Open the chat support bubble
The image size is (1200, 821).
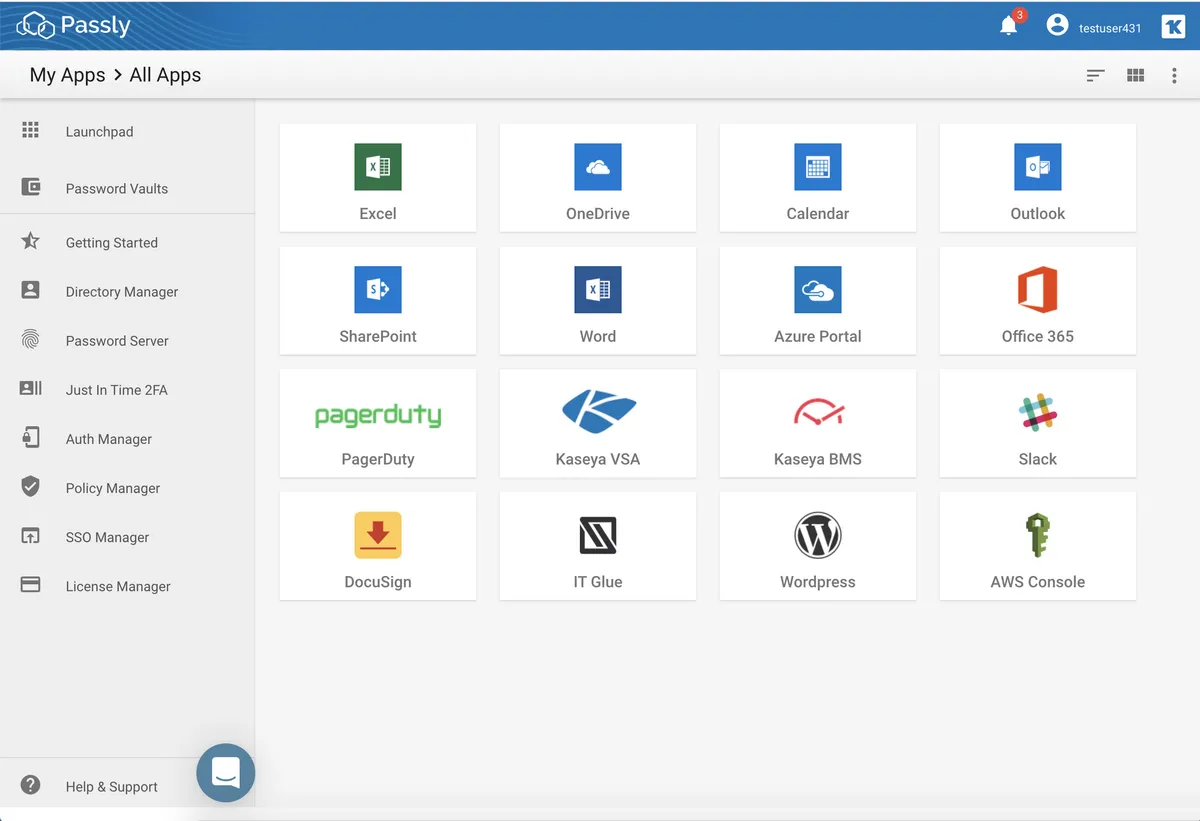(x=226, y=773)
